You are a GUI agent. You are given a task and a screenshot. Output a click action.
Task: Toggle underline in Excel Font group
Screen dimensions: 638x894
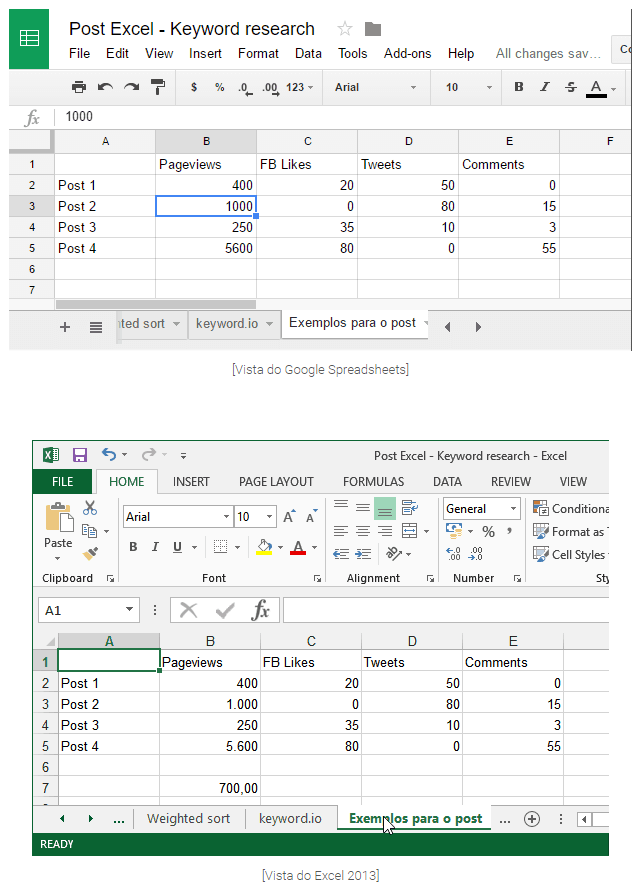click(178, 547)
